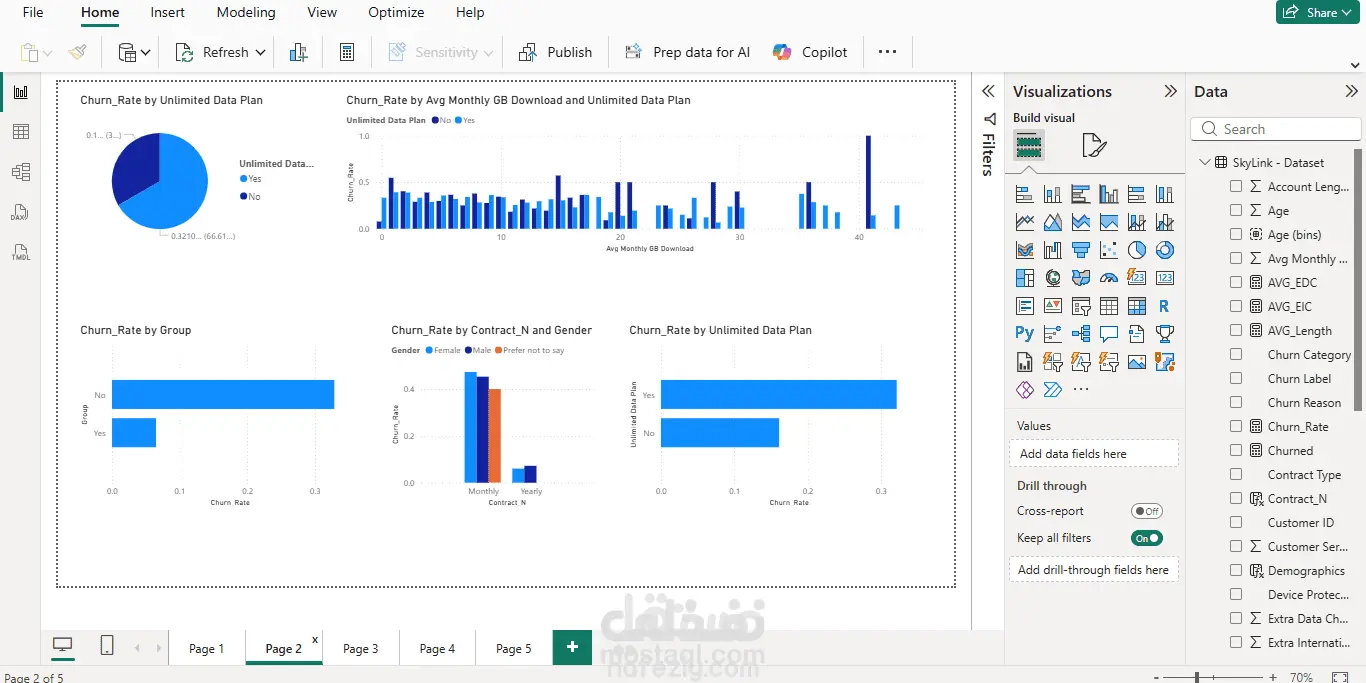Collapse the SkyLink - Dataset table
The width and height of the screenshot is (1366, 683).
(1203, 162)
